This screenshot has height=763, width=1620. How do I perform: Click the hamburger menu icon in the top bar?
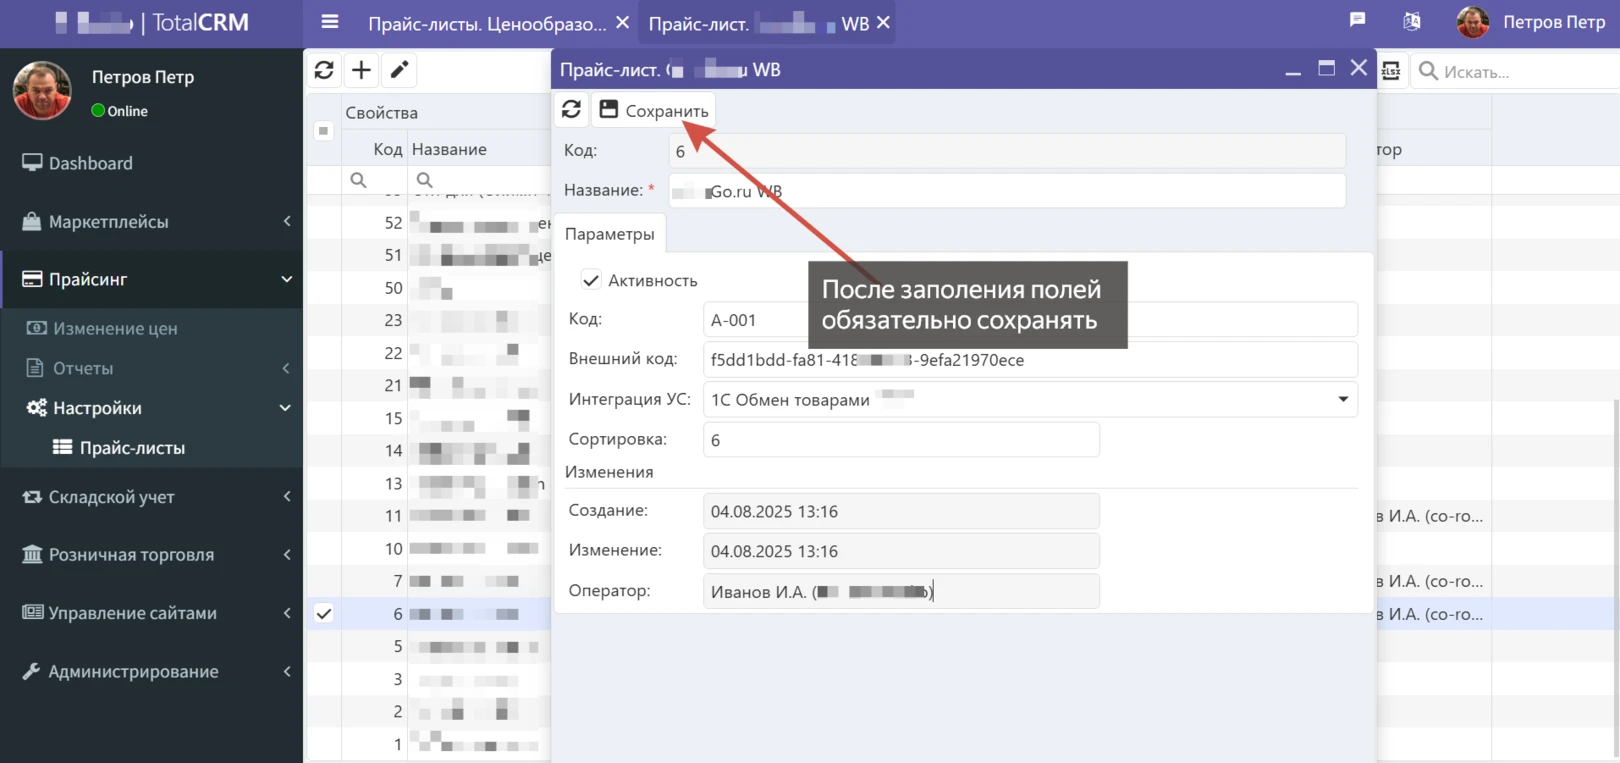(x=329, y=22)
